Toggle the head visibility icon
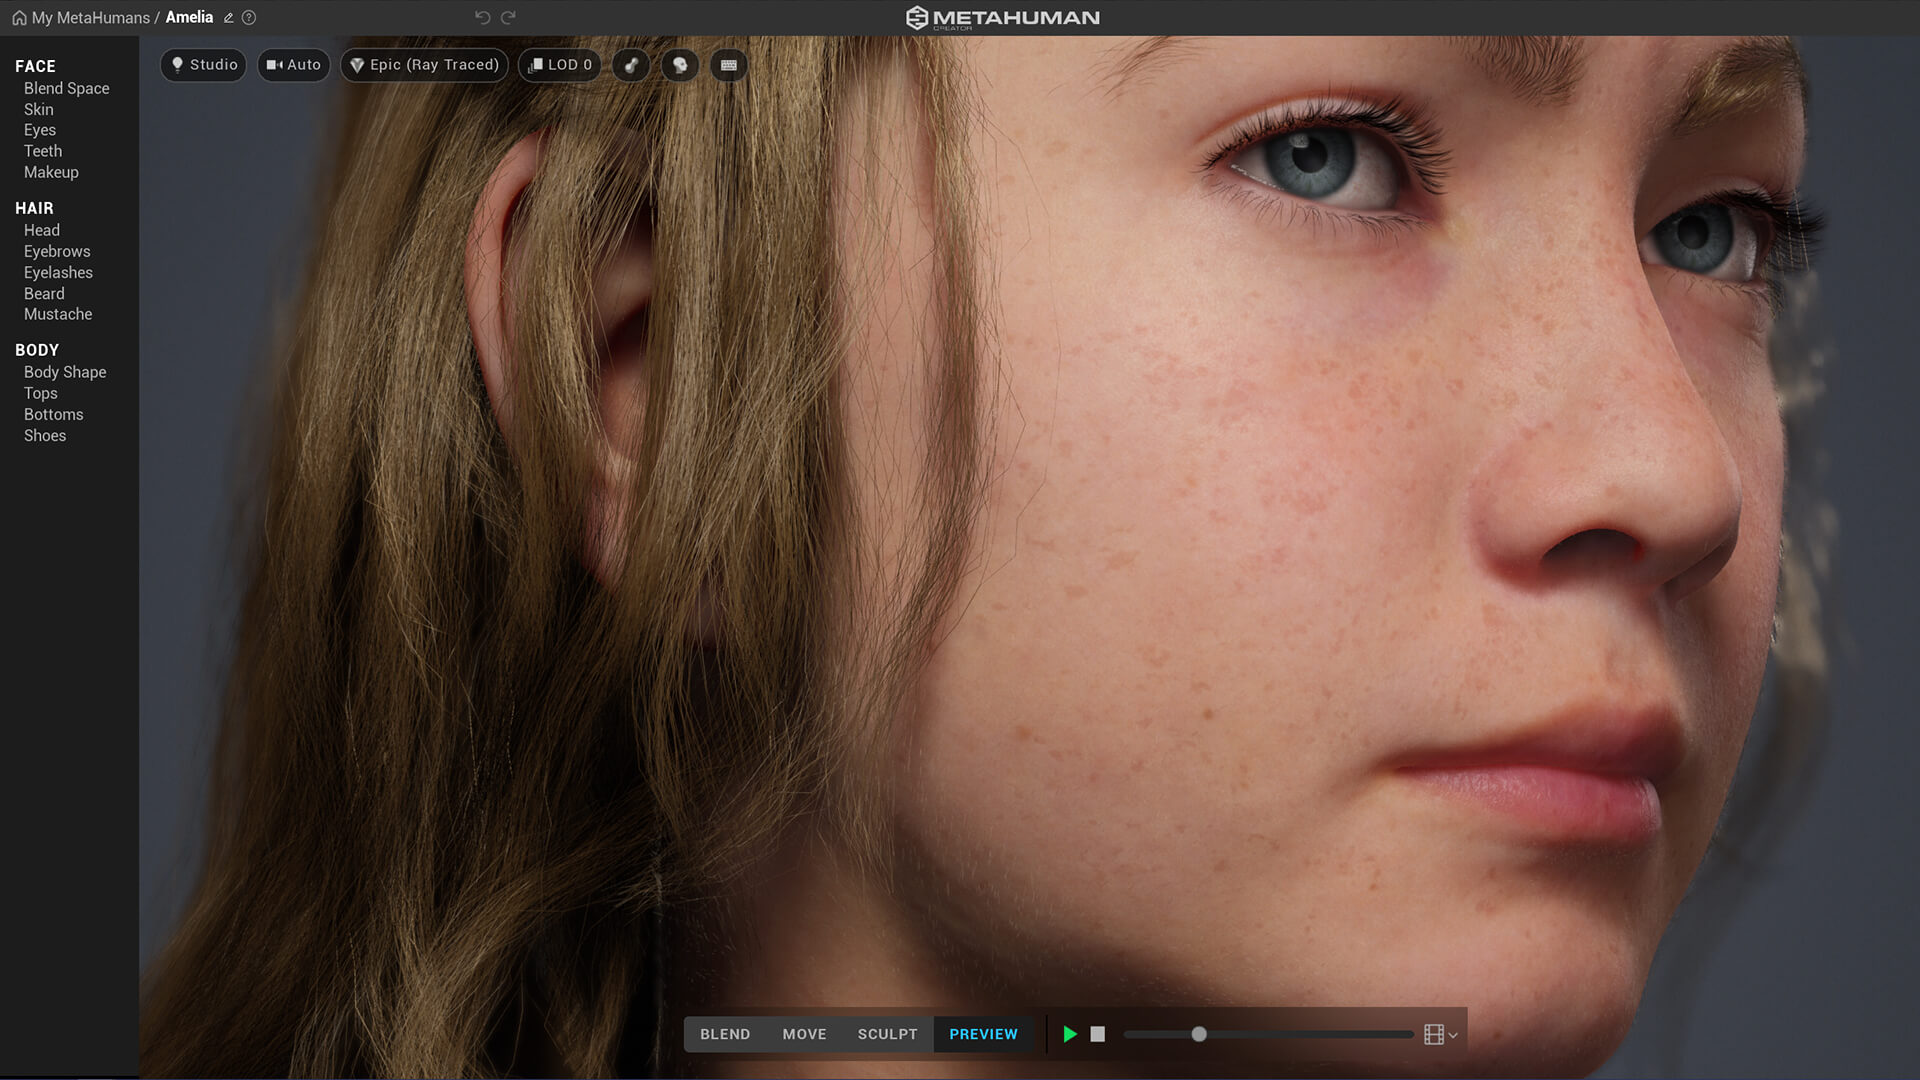This screenshot has height=1080, width=1920. 680,65
